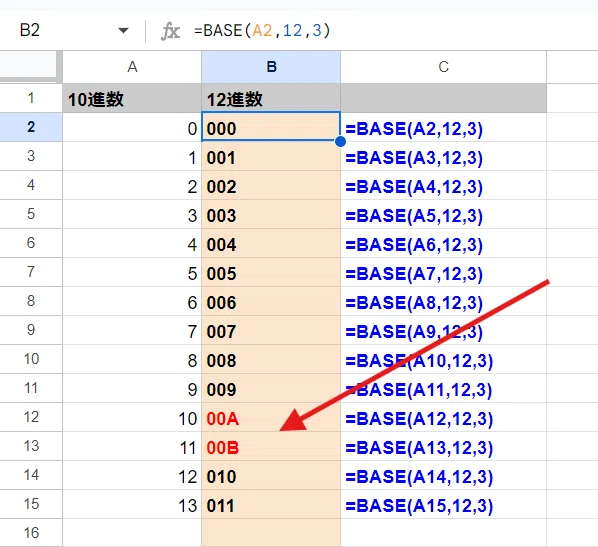Select the cell containing 007
The width and height of the screenshot is (598, 547).
[271, 330]
